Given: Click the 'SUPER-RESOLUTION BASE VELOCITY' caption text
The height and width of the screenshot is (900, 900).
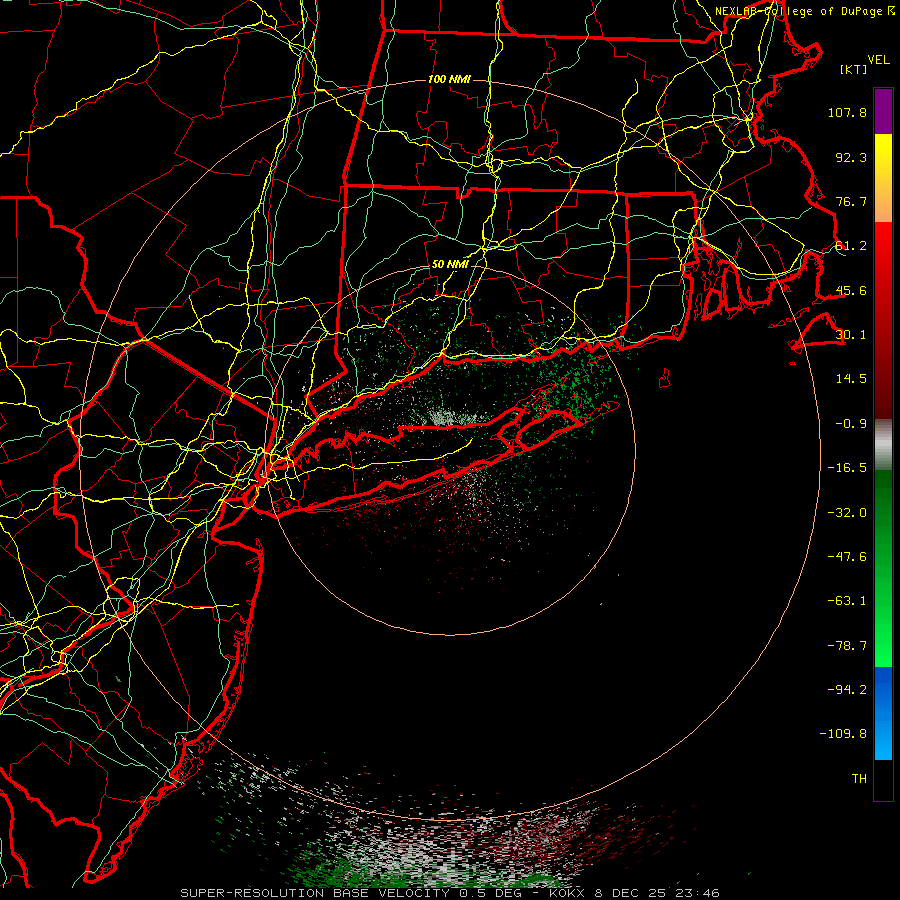Looking at the screenshot, I should coord(315,893).
